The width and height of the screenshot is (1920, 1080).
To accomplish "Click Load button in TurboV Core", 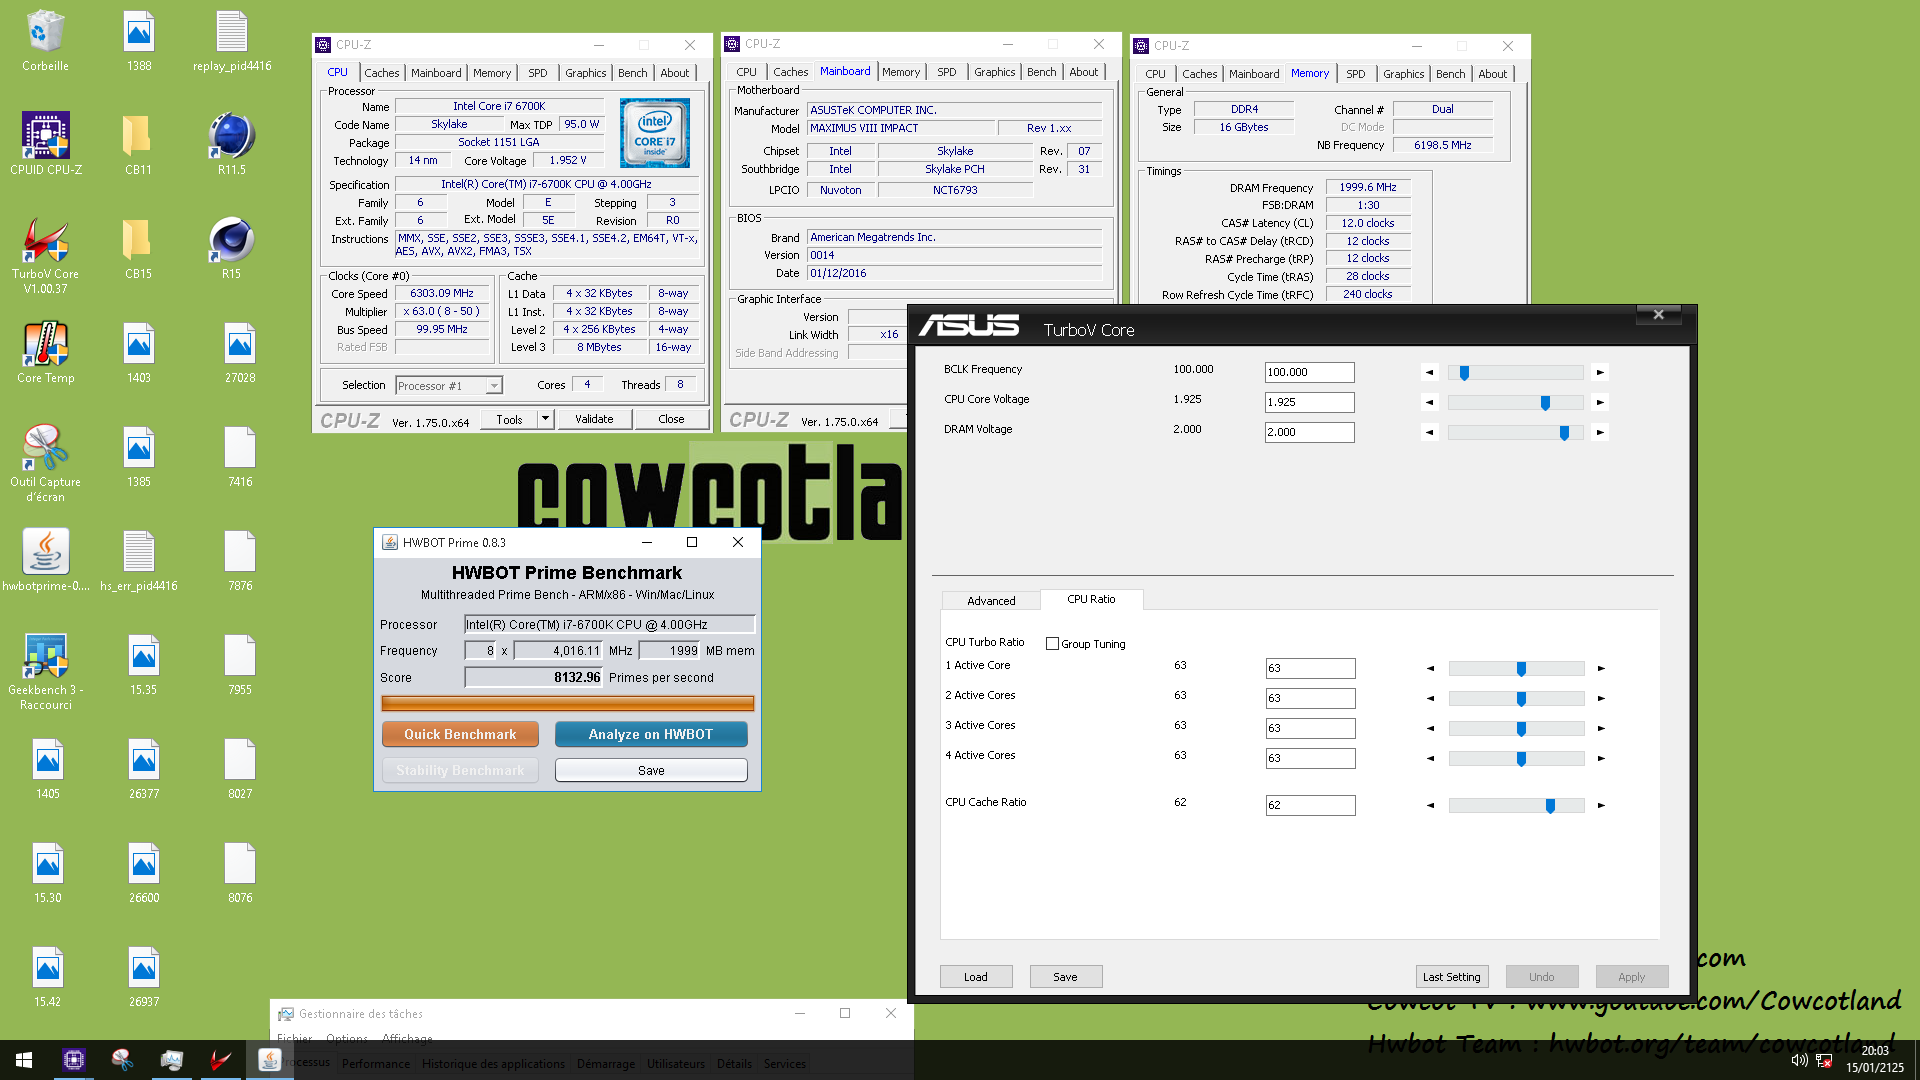I will click(976, 977).
